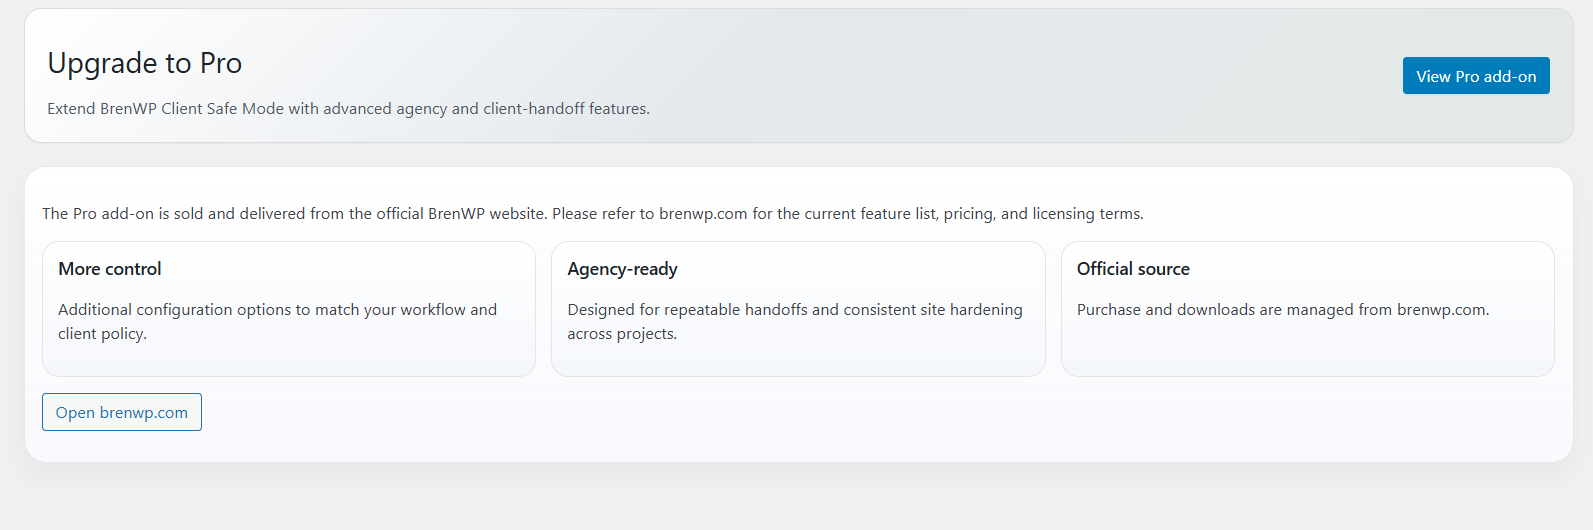Click "brenwp.com" in the Official source card
Image resolution: width=1593 pixels, height=530 pixels.
(1442, 310)
